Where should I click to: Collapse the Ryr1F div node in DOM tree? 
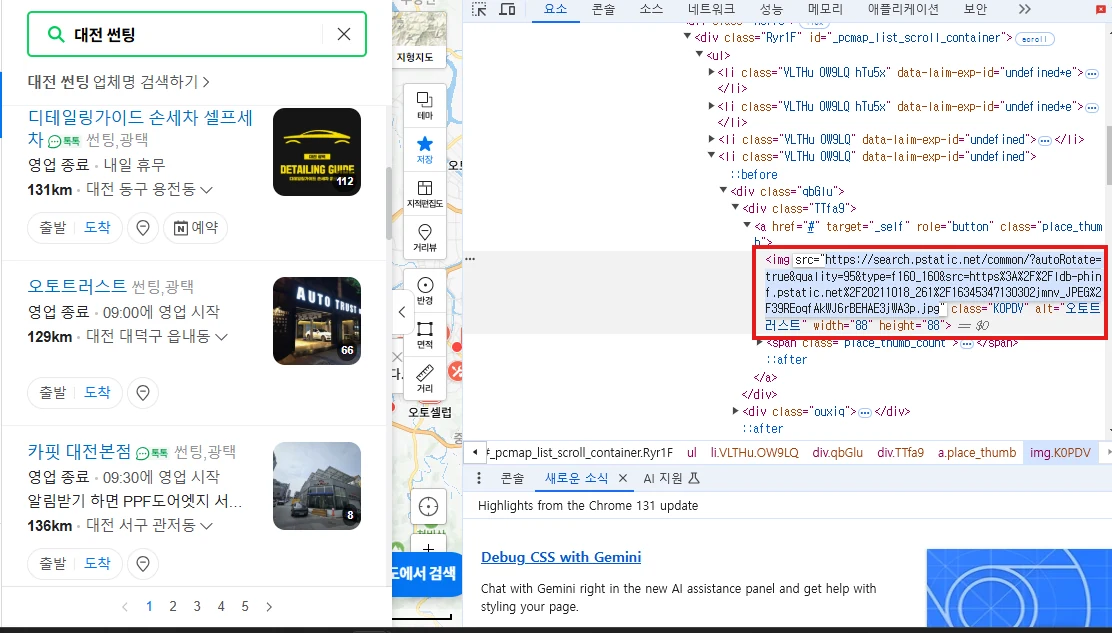(x=687, y=37)
